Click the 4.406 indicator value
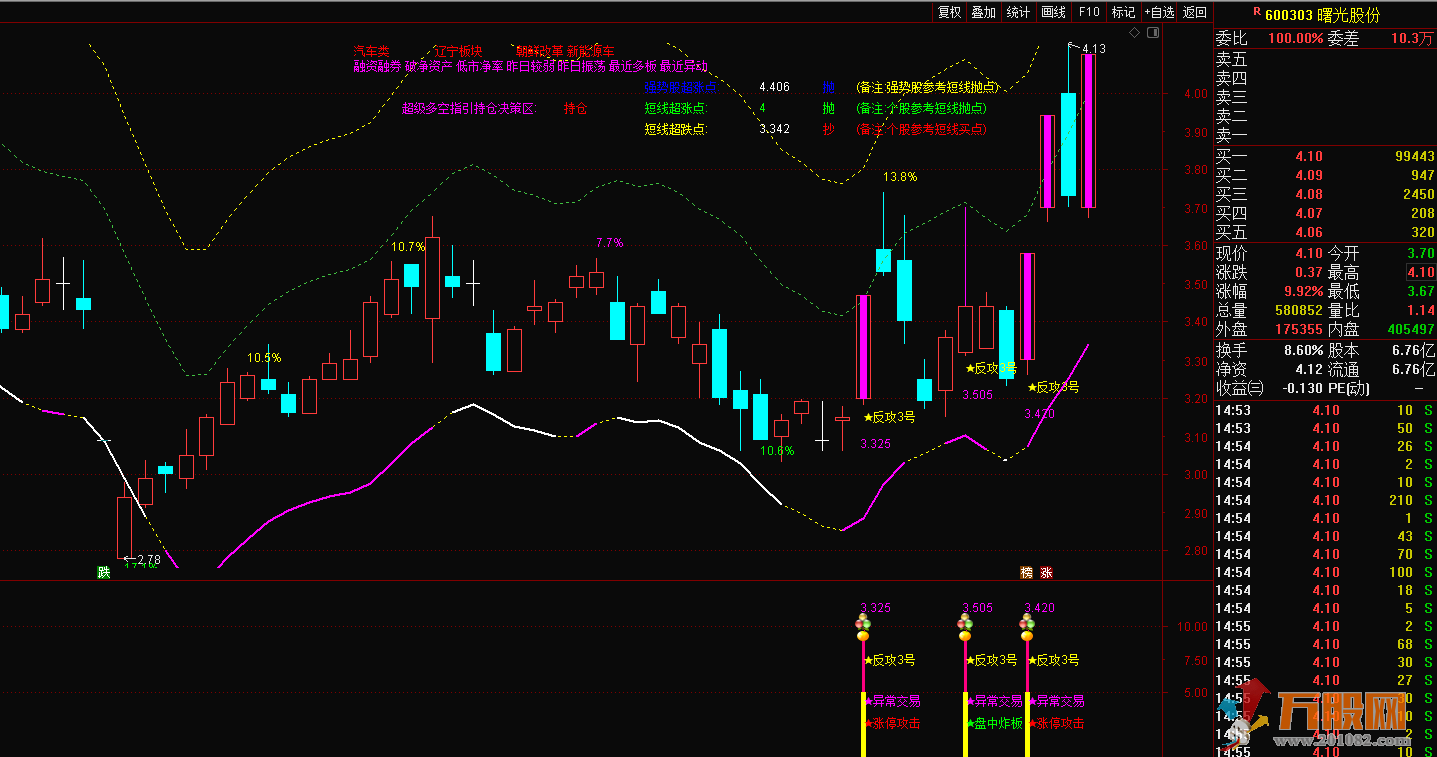Viewport: 1437px width, 757px height. [775, 88]
